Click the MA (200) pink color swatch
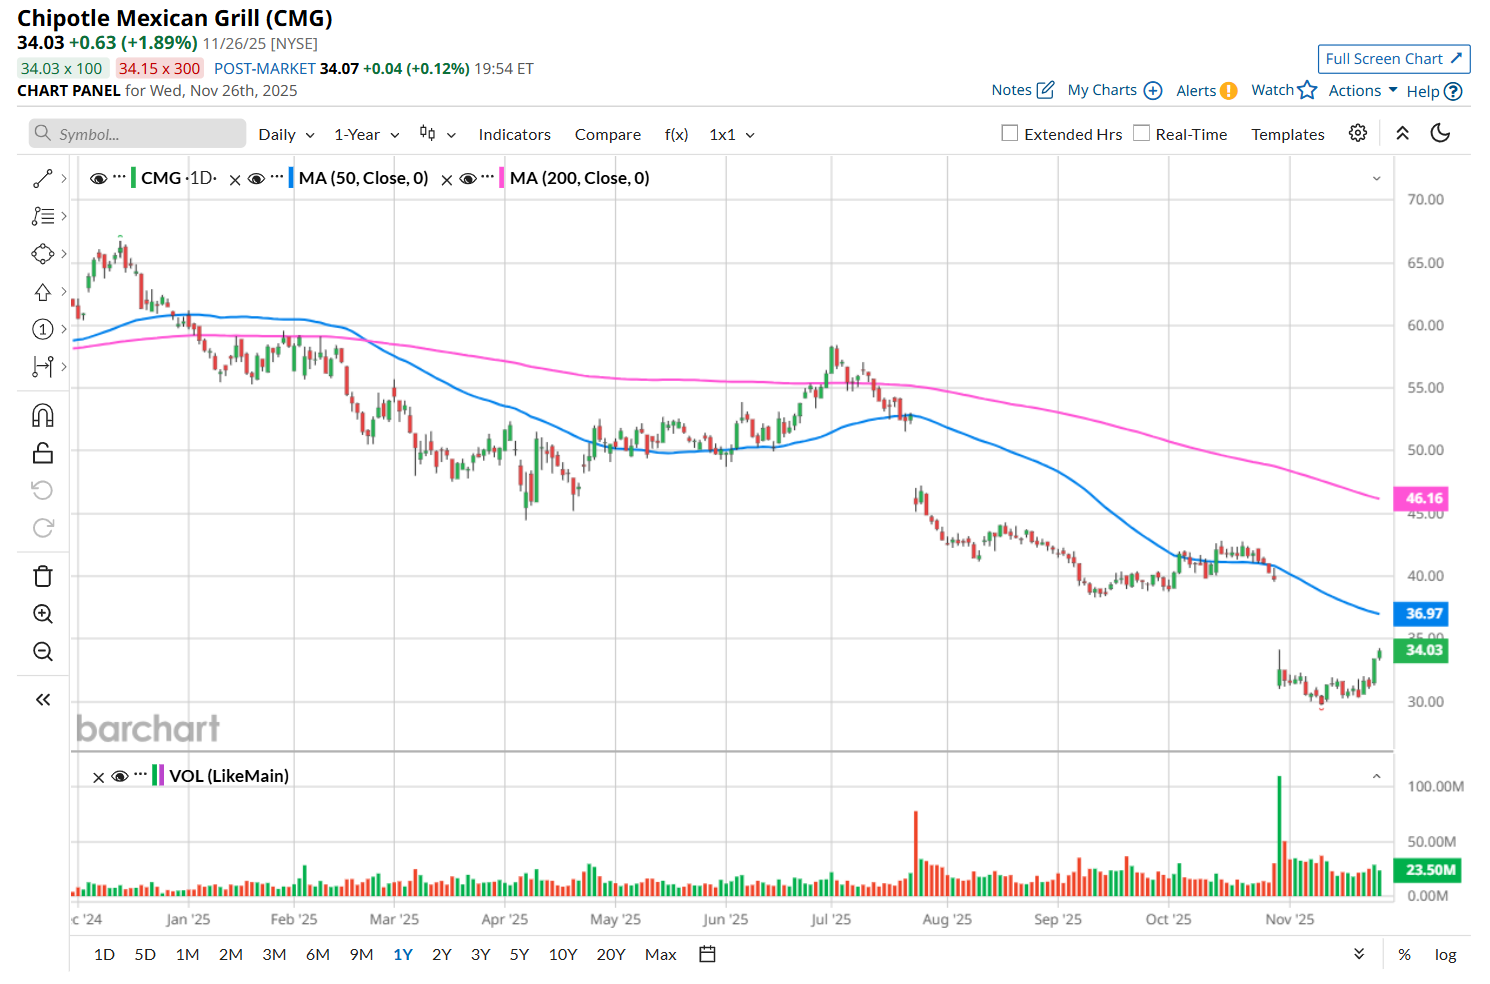This screenshot has width=1490, height=984. (x=502, y=178)
